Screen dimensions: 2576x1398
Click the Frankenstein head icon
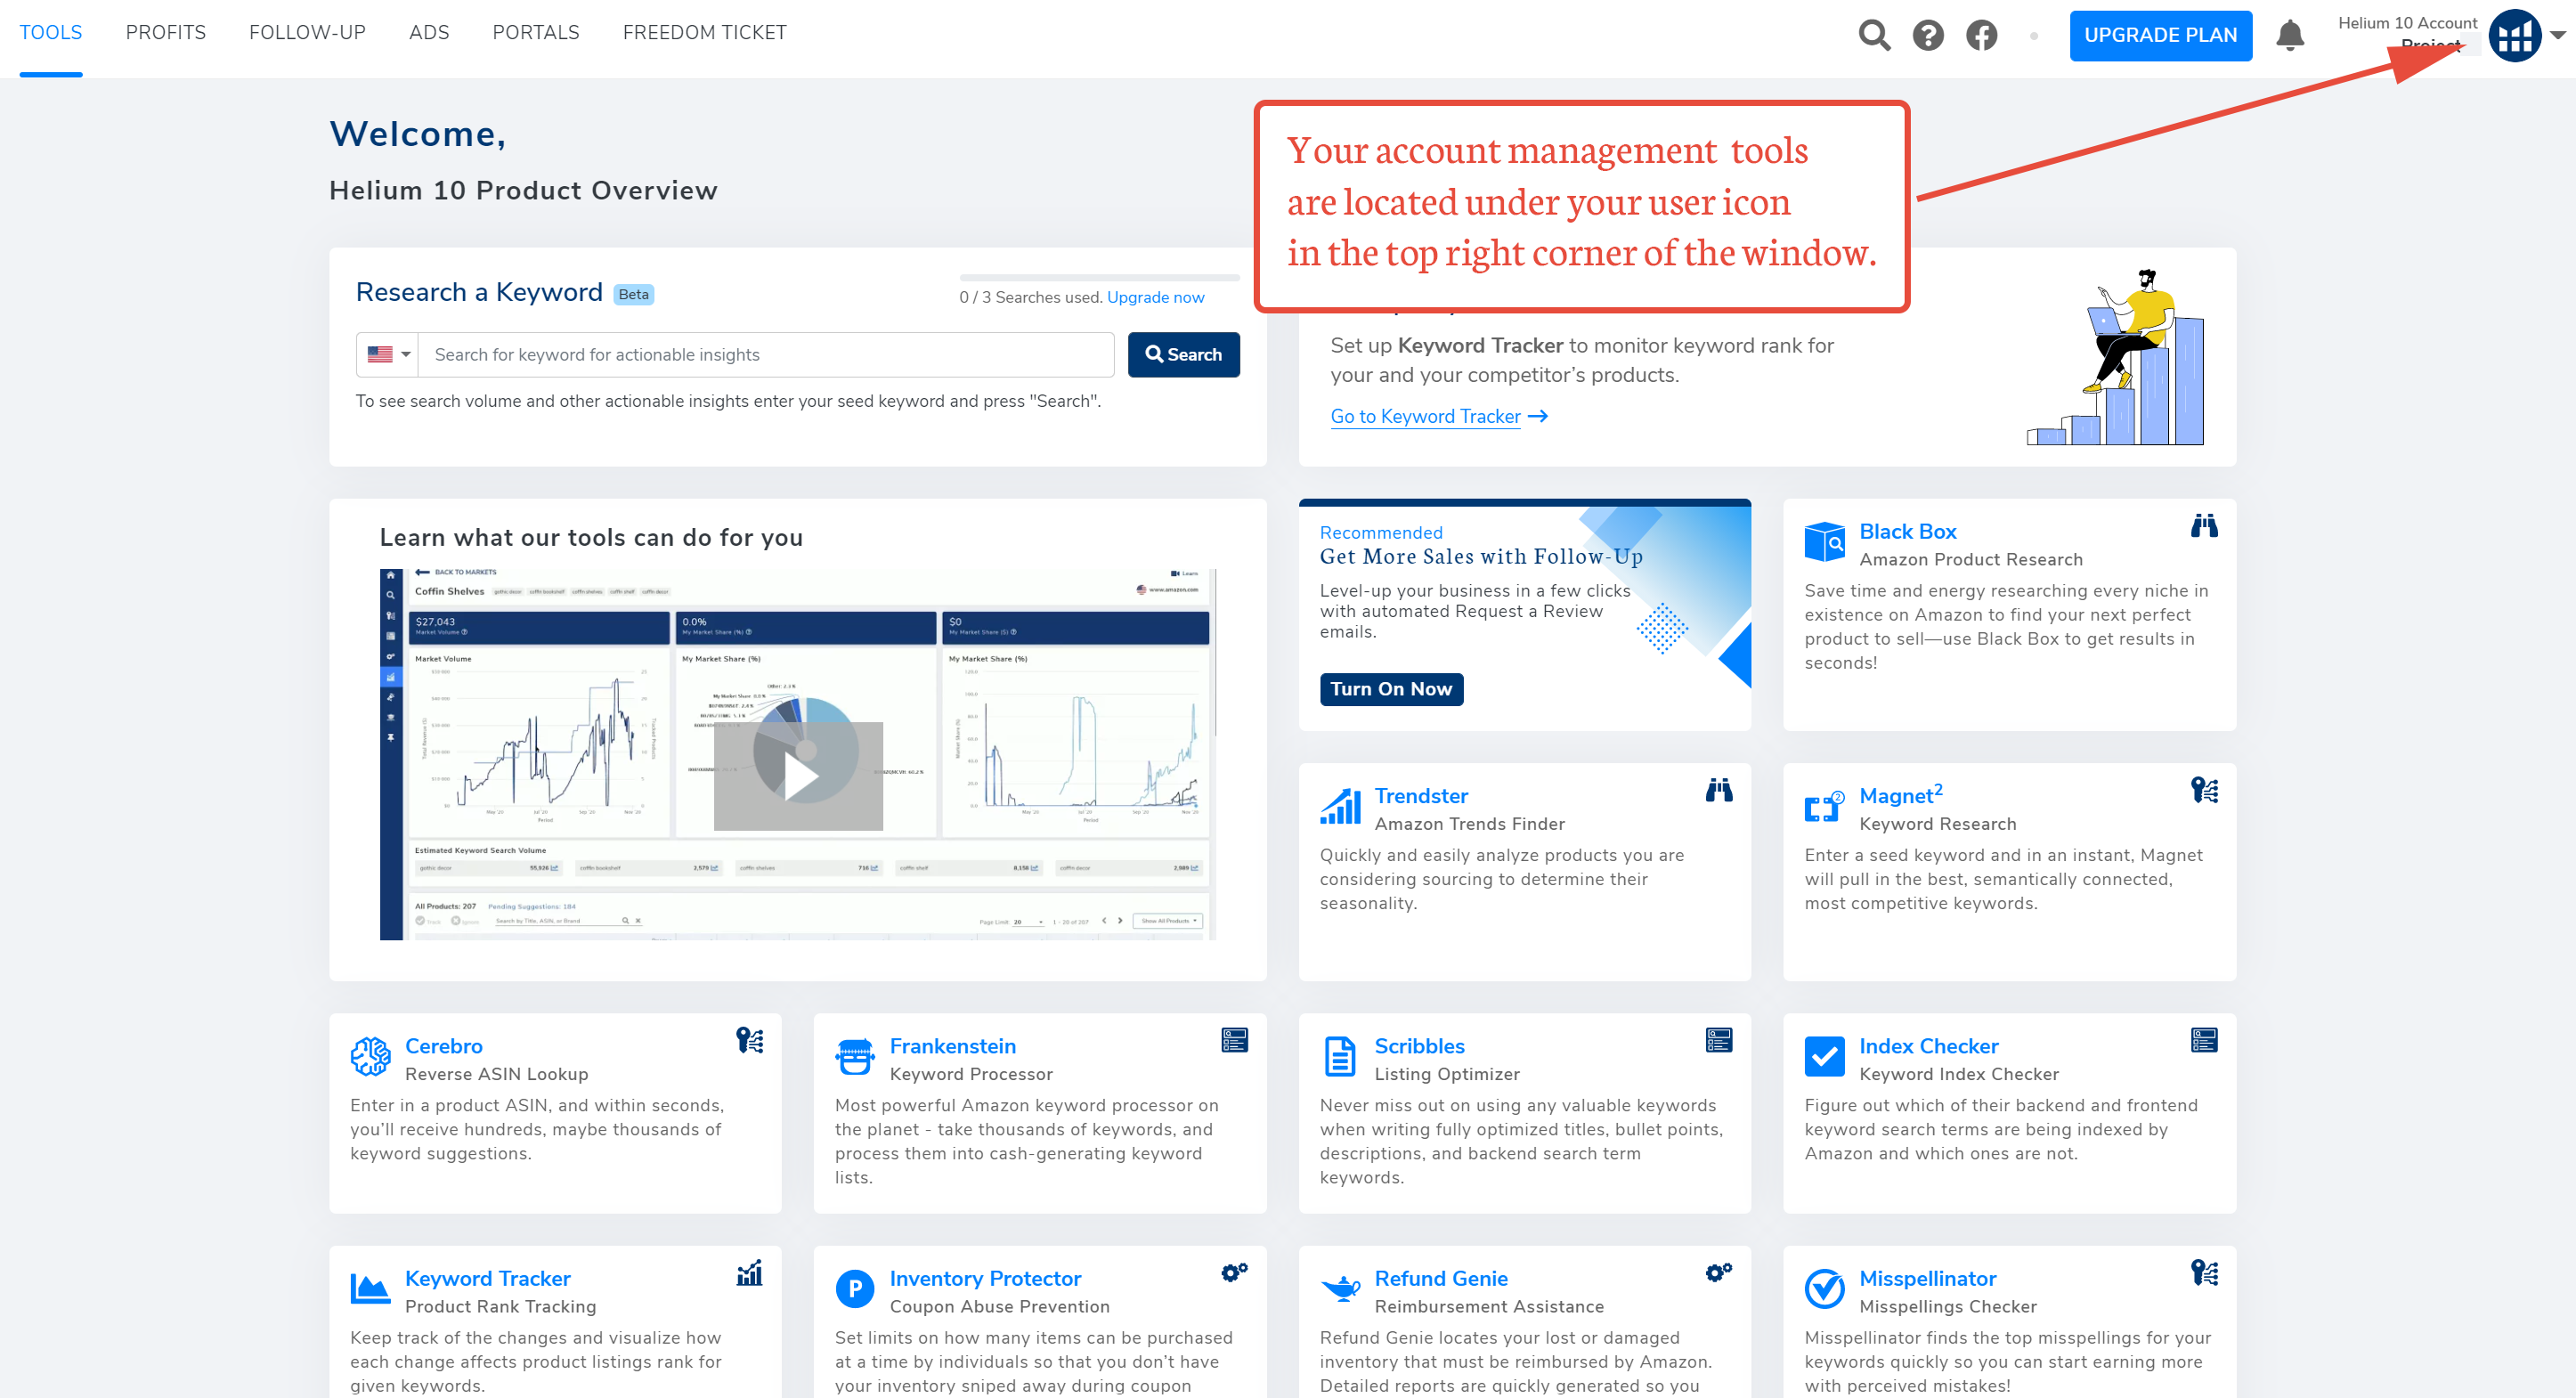click(x=855, y=1055)
